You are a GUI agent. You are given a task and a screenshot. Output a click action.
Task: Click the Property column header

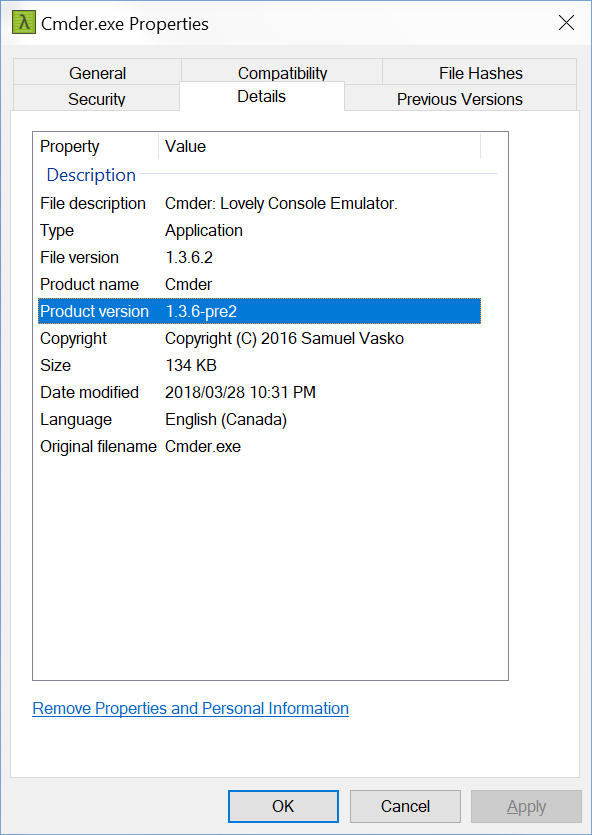pos(96,146)
